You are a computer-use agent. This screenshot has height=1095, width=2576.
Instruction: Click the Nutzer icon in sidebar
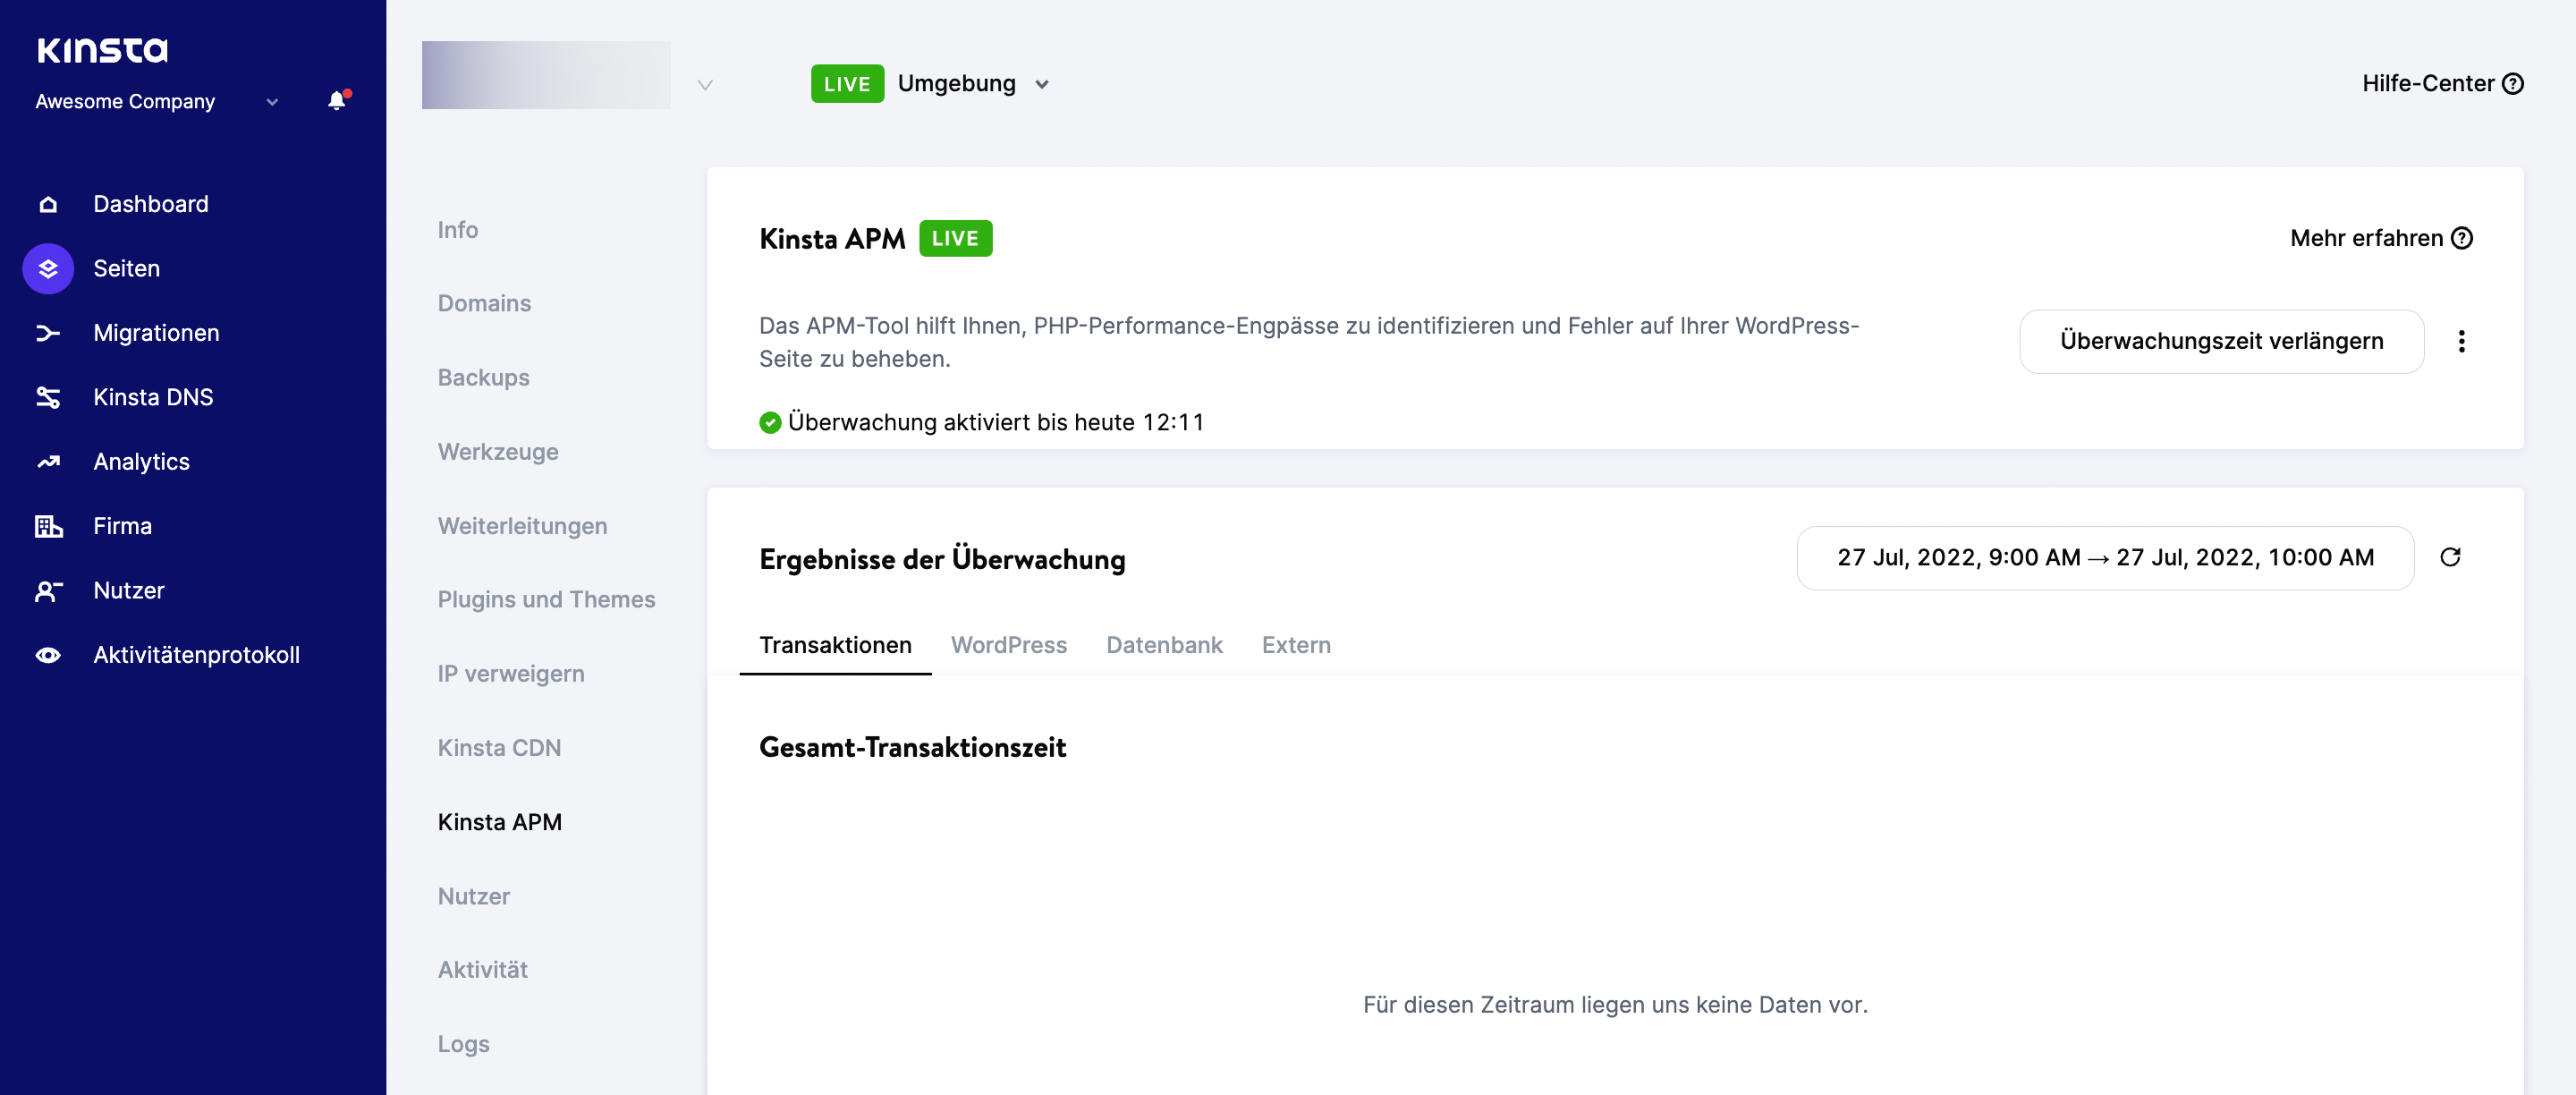pos(49,589)
